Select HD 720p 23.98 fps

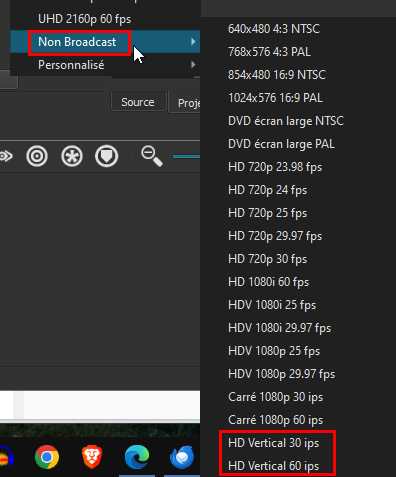(275, 167)
